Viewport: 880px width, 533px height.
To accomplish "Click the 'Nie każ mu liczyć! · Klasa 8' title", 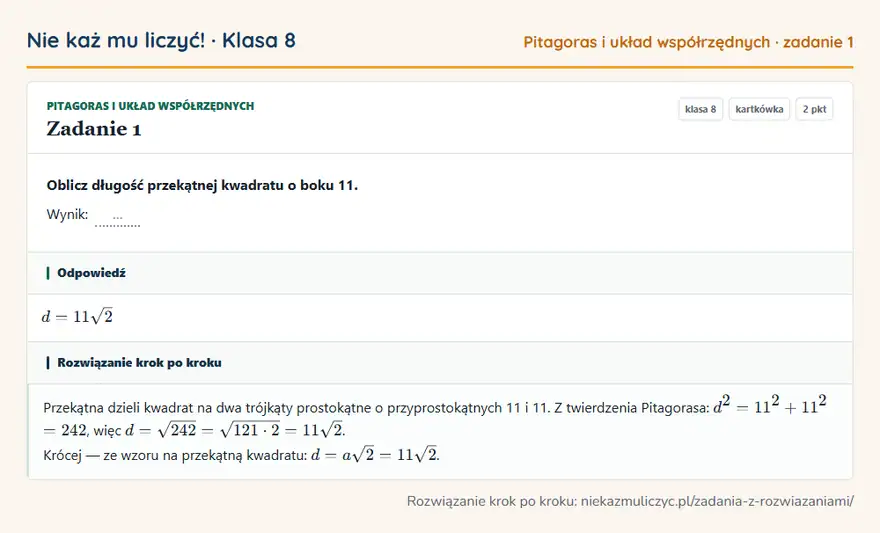I will (161, 40).
